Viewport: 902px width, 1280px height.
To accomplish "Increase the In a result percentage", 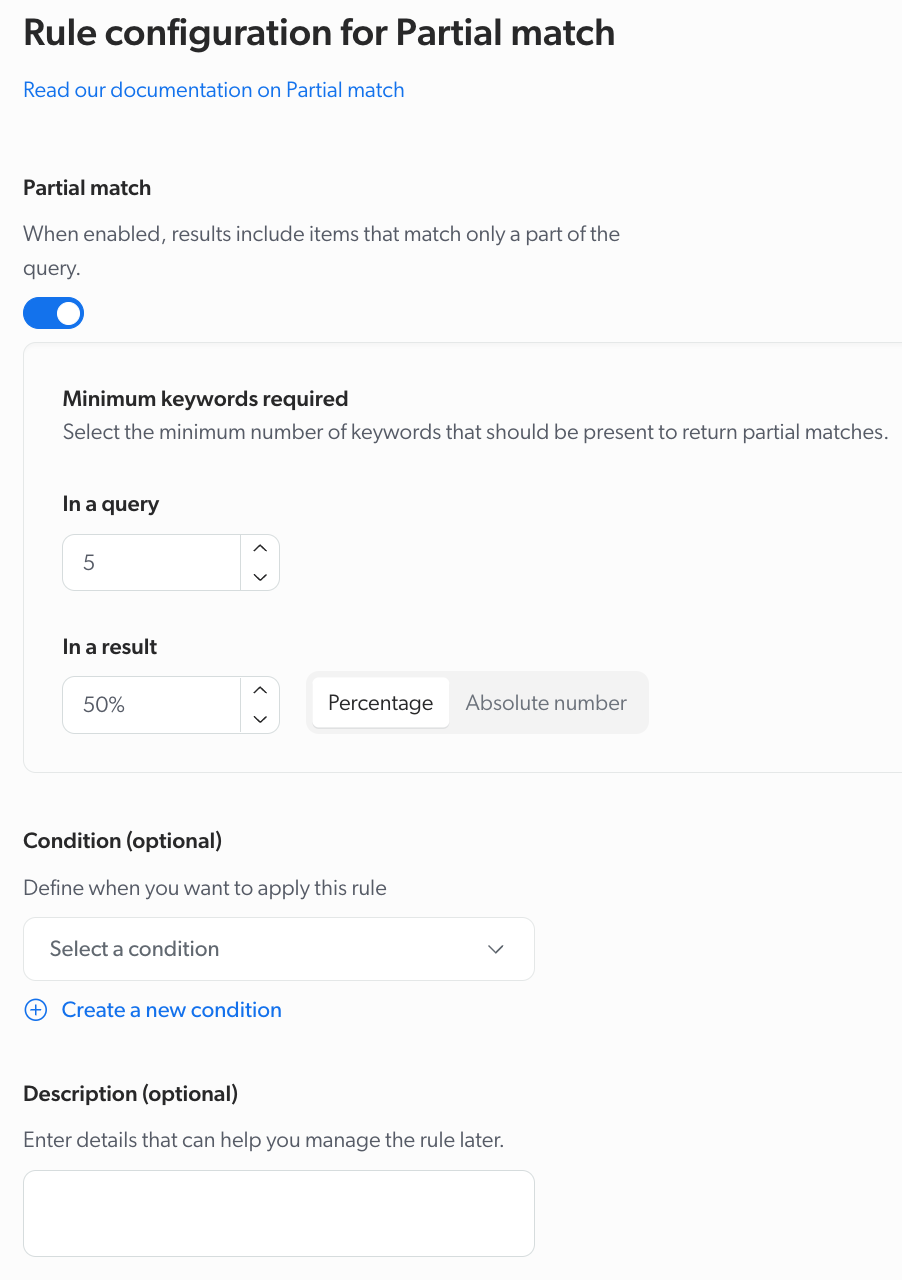I will click(x=260, y=690).
